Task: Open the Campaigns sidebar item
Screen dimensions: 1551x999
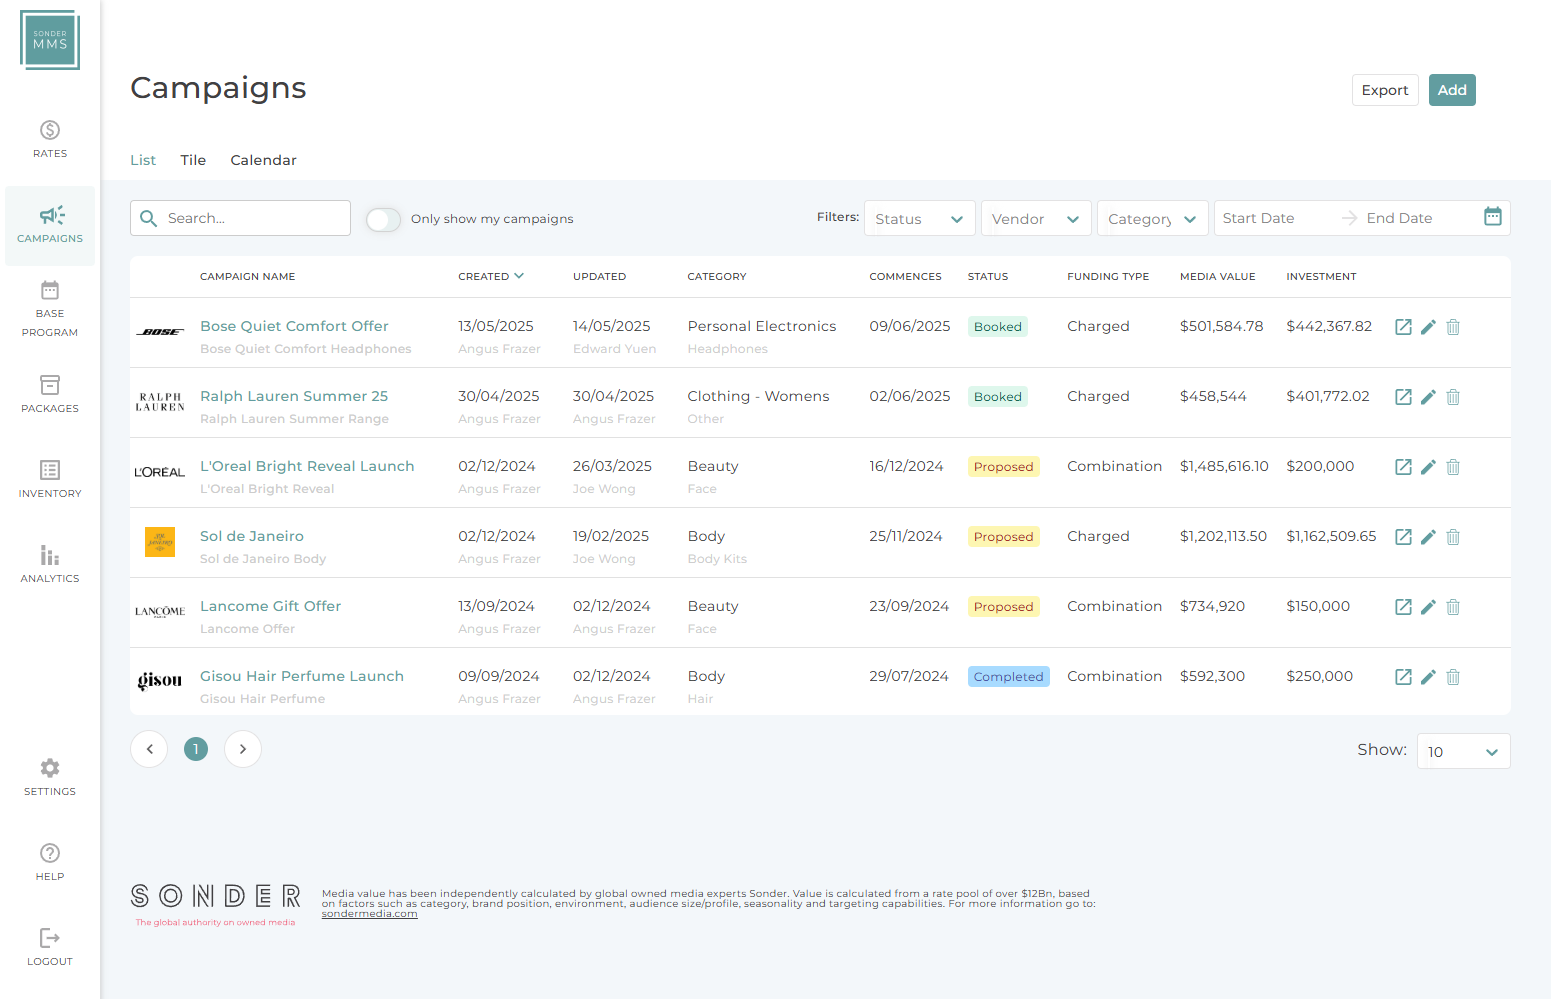Action: (x=50, y=225)
